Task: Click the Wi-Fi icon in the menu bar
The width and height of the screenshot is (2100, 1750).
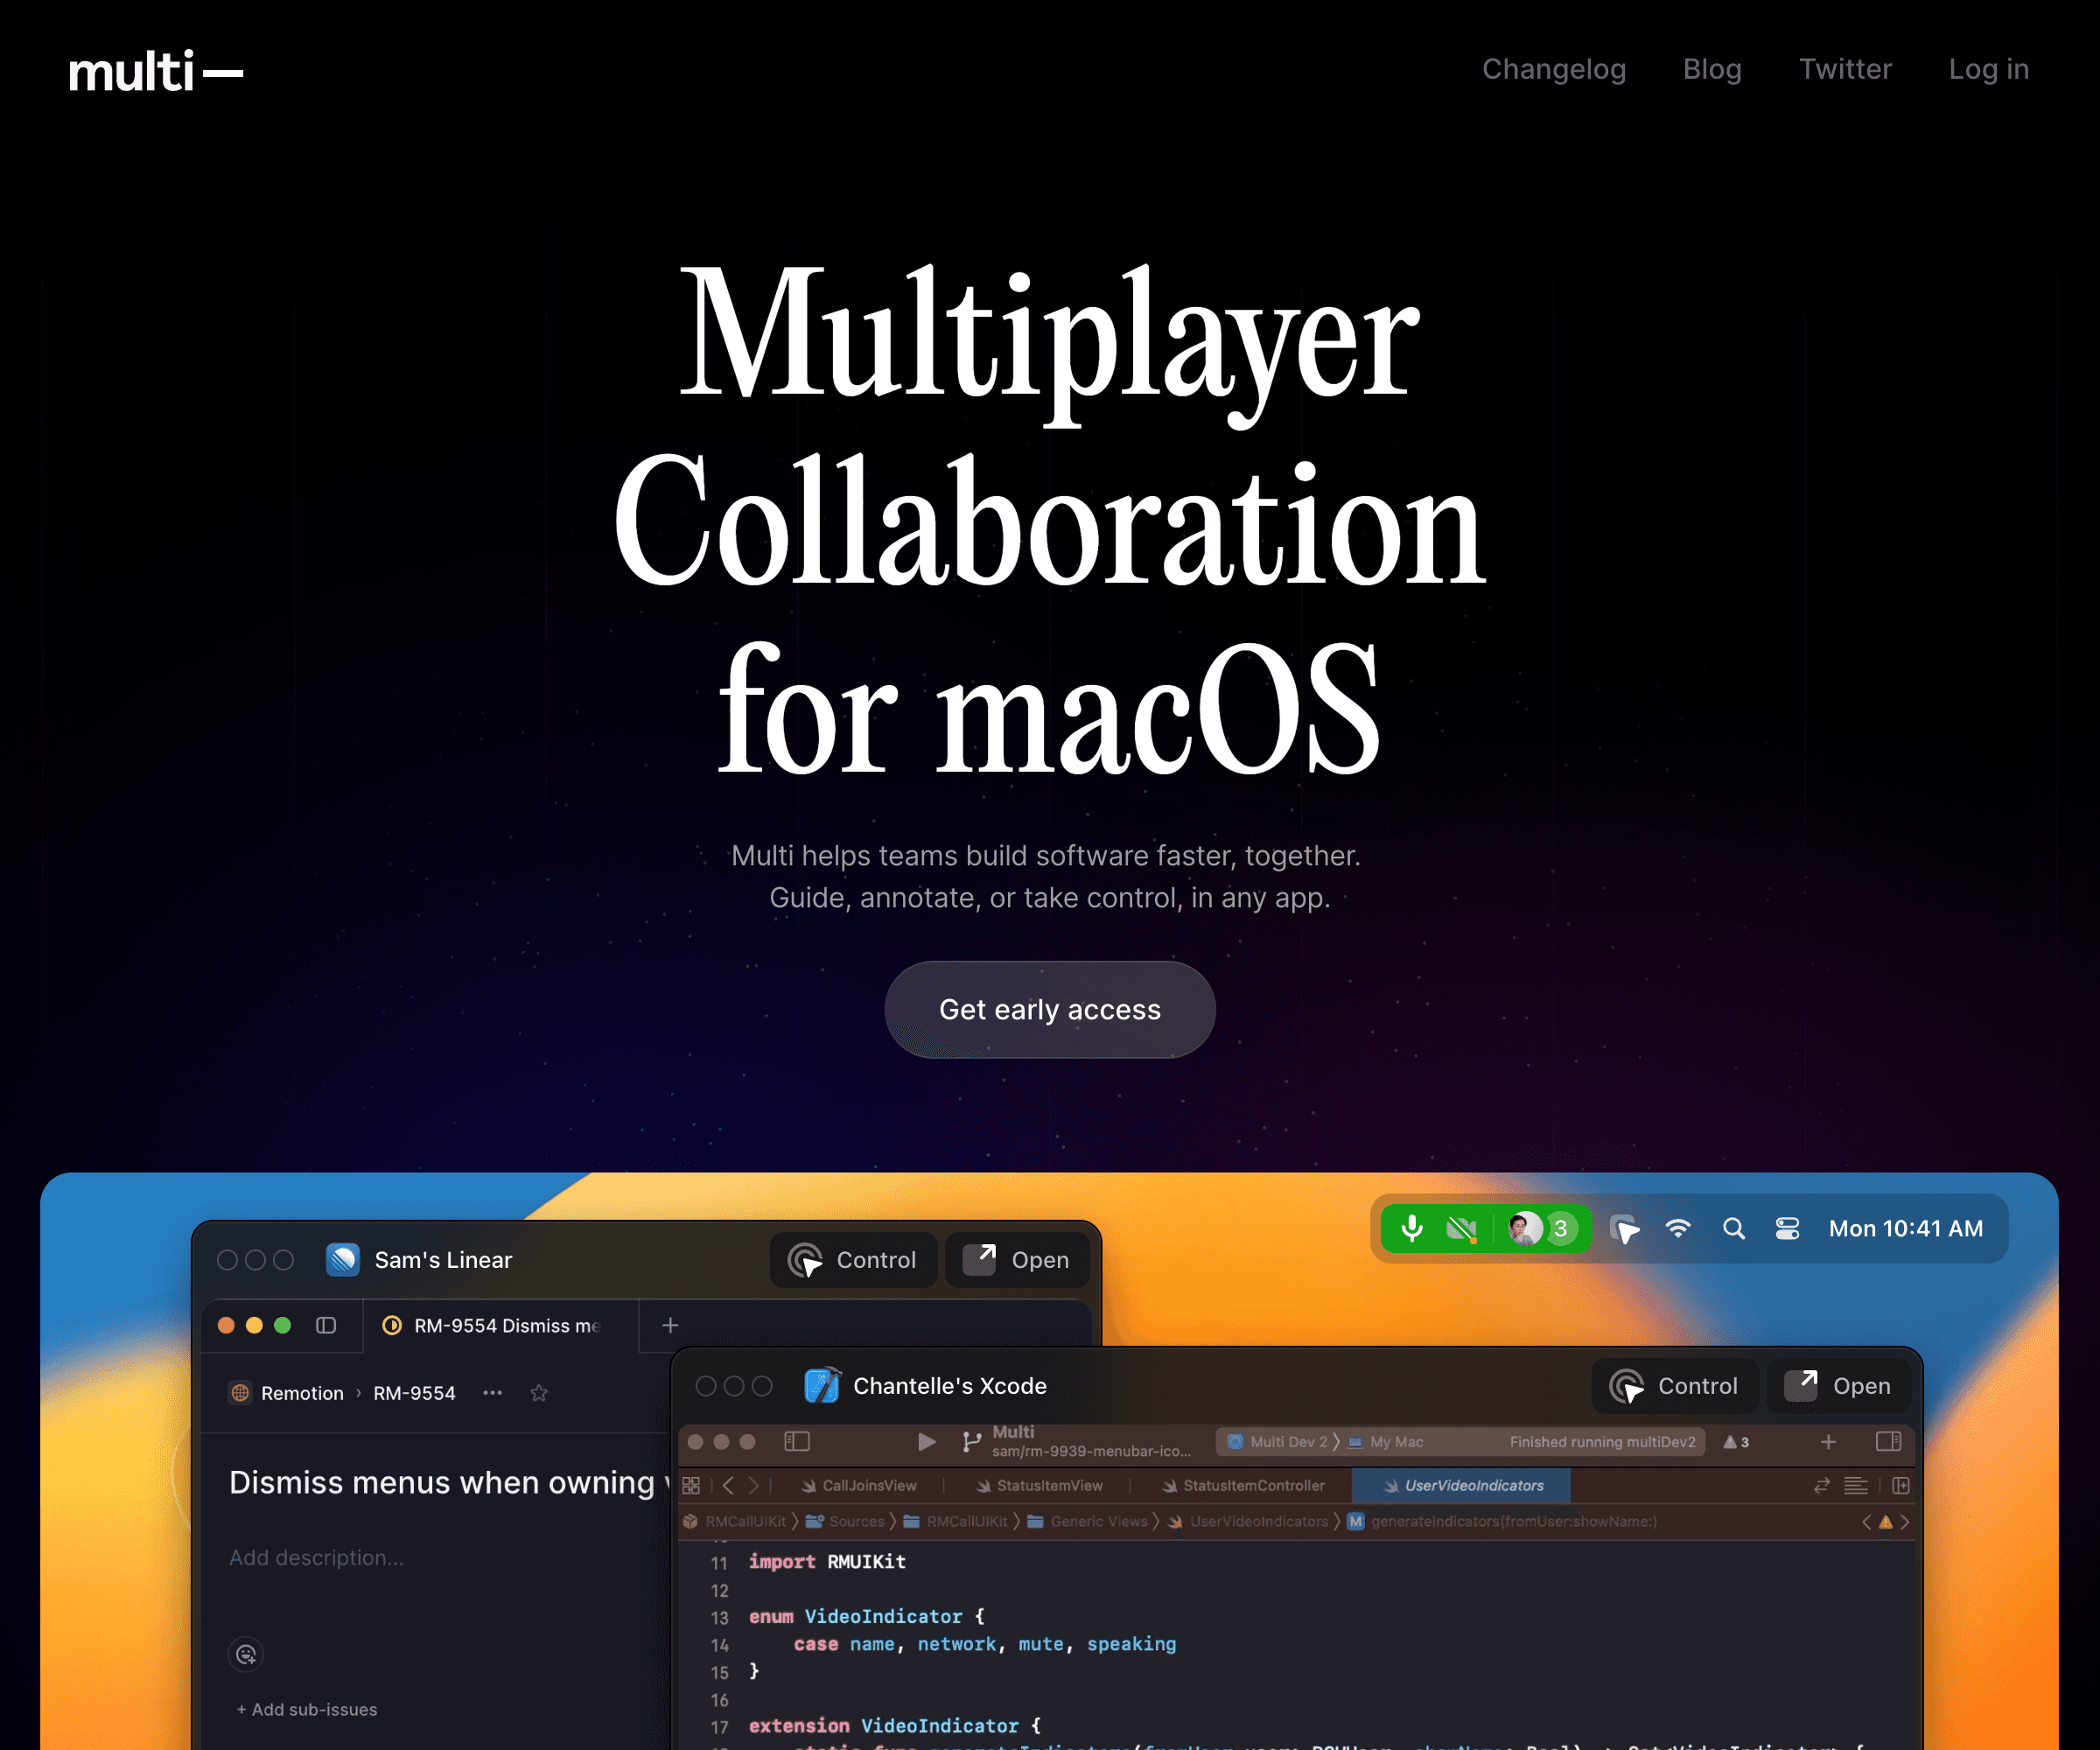Action: tap(1678, 1228)
